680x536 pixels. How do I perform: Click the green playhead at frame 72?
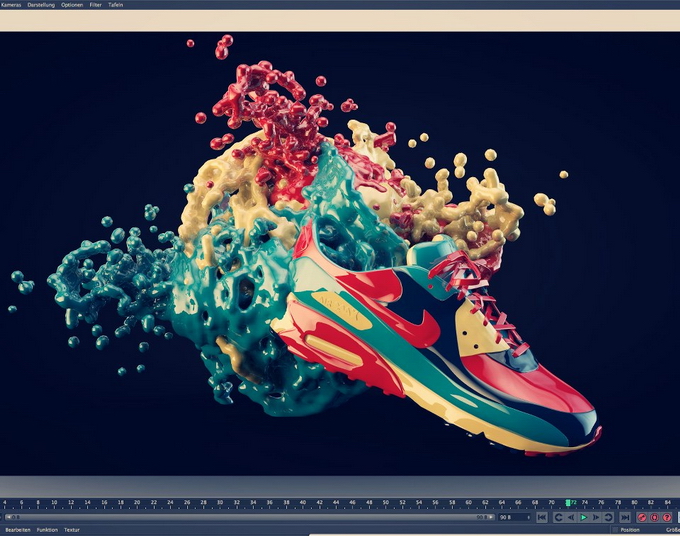(x=568, y=503)
